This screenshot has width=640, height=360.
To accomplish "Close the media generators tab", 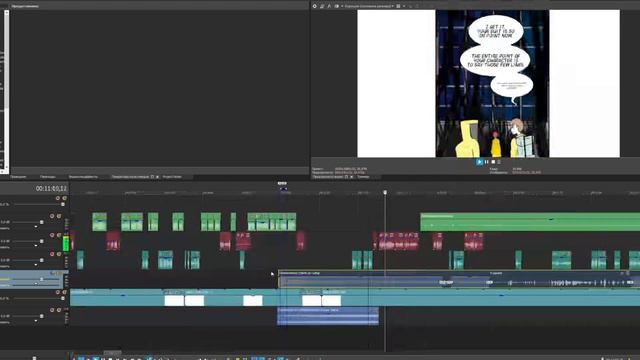I will [x=158, y=177].
